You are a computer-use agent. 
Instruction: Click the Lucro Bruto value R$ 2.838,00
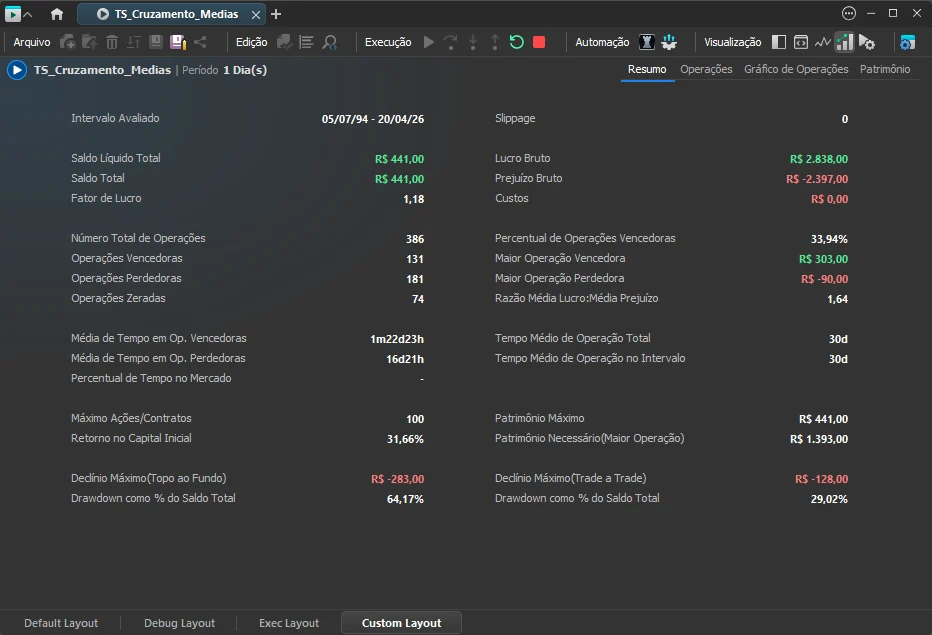(818, 159)
